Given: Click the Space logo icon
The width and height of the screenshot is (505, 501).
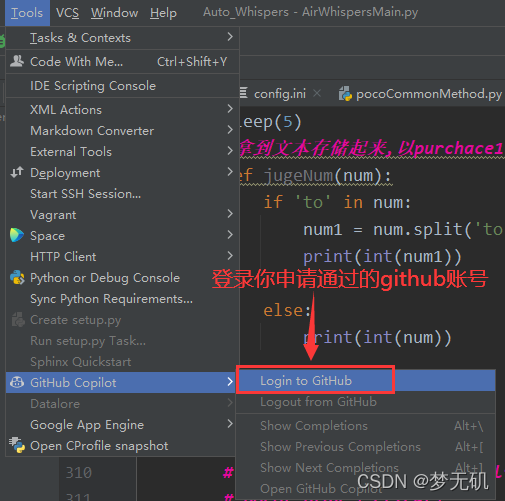Looking at the screenshot, I should coord(17,235).
